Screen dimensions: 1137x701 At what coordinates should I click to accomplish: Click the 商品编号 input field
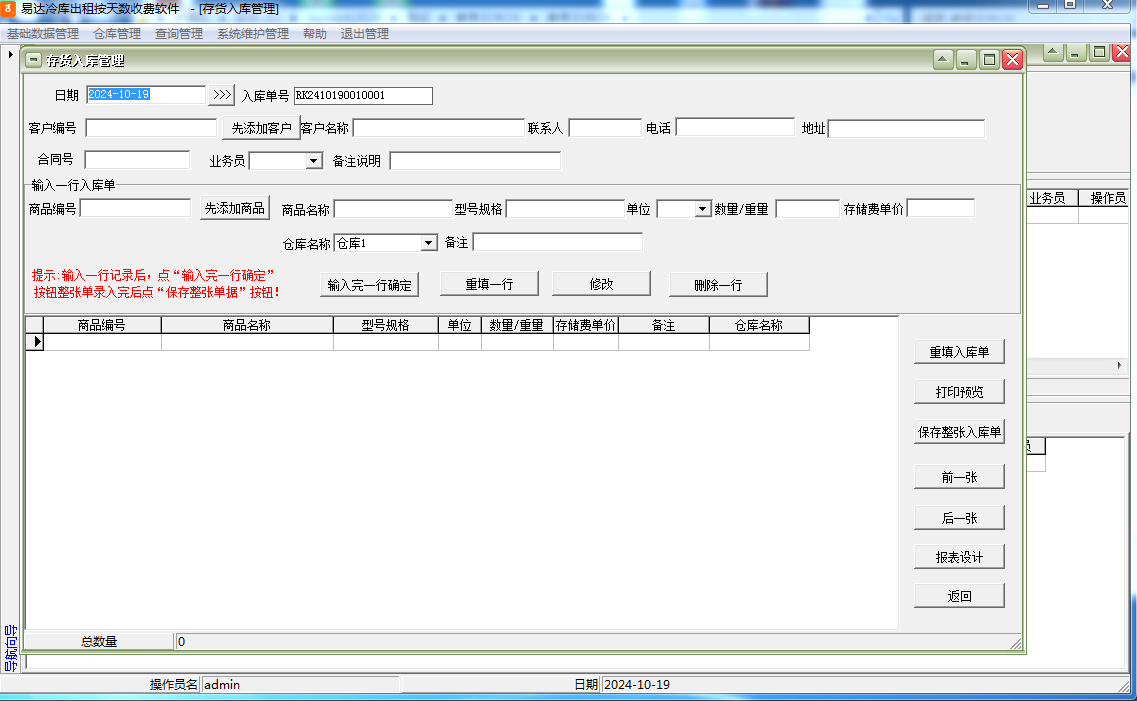pos(135,209)
